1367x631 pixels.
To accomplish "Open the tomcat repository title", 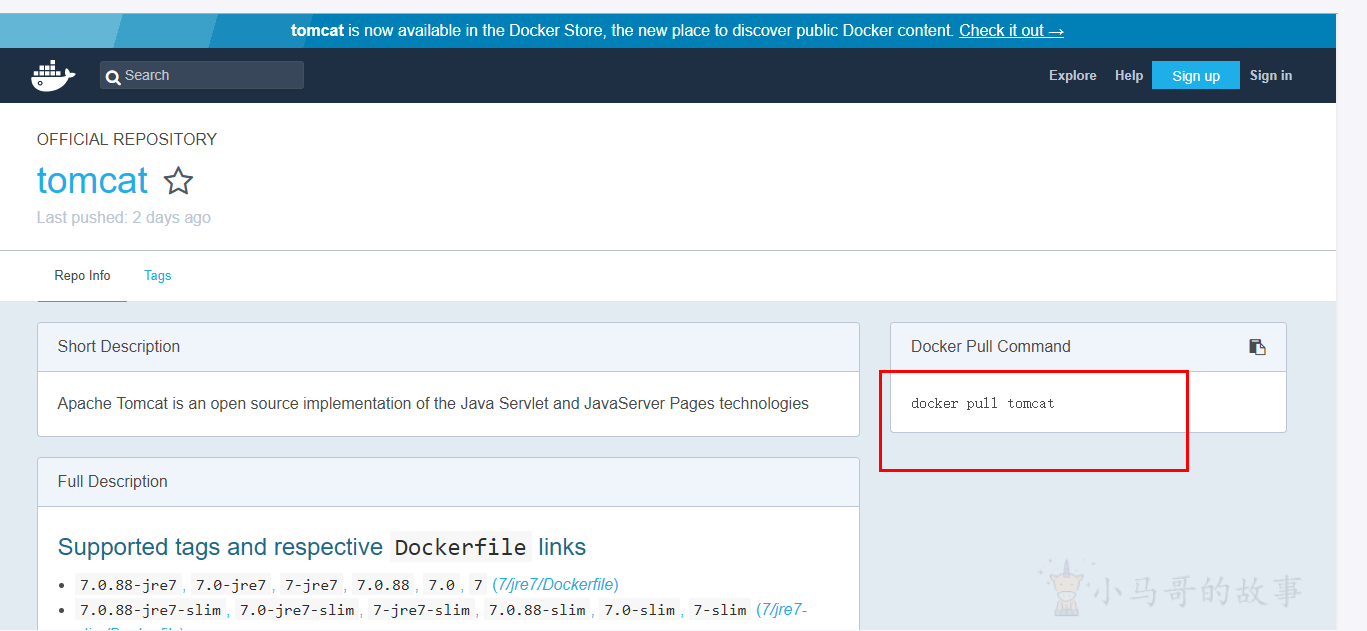I will point(92,180).
